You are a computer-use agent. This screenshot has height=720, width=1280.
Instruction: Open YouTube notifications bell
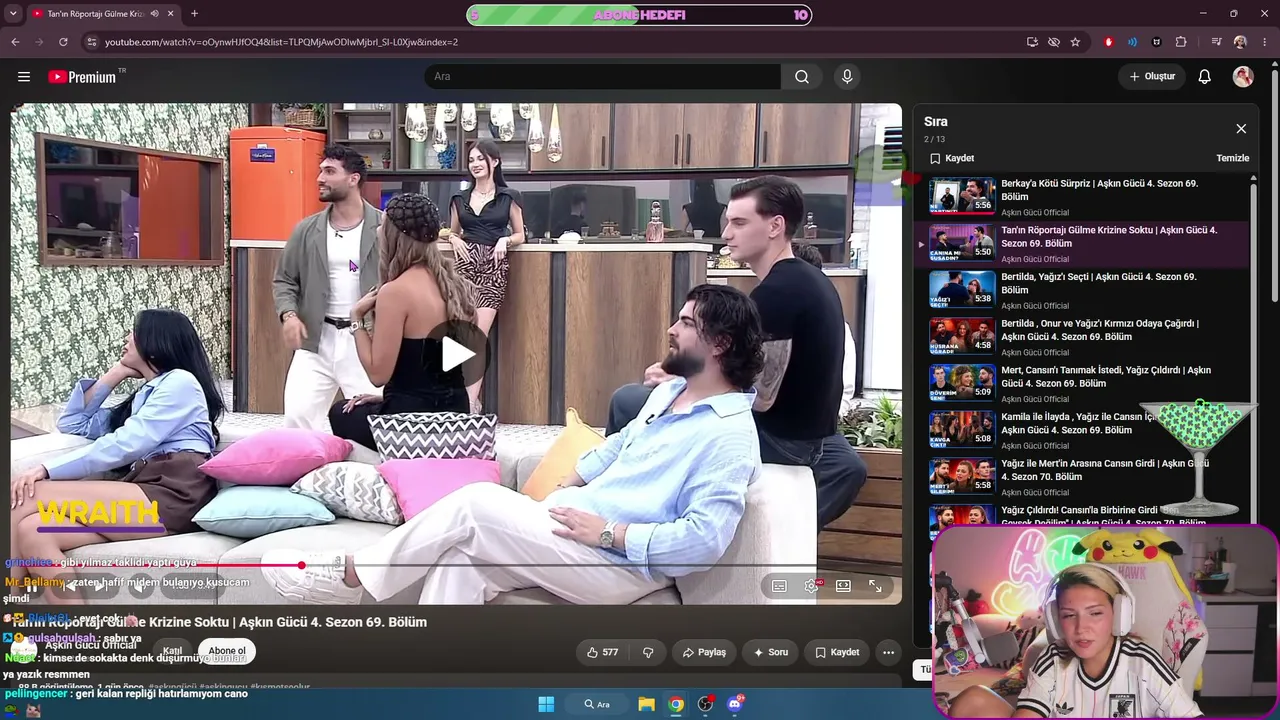[x=1205, y=77]
